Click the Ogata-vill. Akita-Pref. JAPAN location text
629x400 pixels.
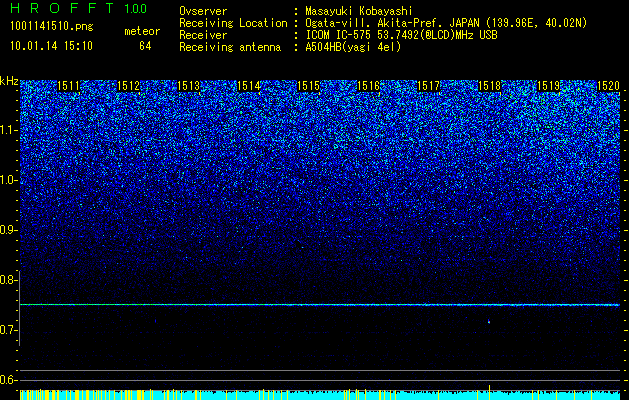446,24
